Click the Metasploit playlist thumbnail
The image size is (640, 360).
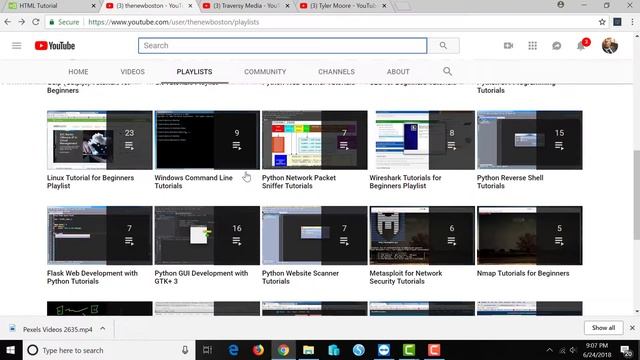(422, 236)
